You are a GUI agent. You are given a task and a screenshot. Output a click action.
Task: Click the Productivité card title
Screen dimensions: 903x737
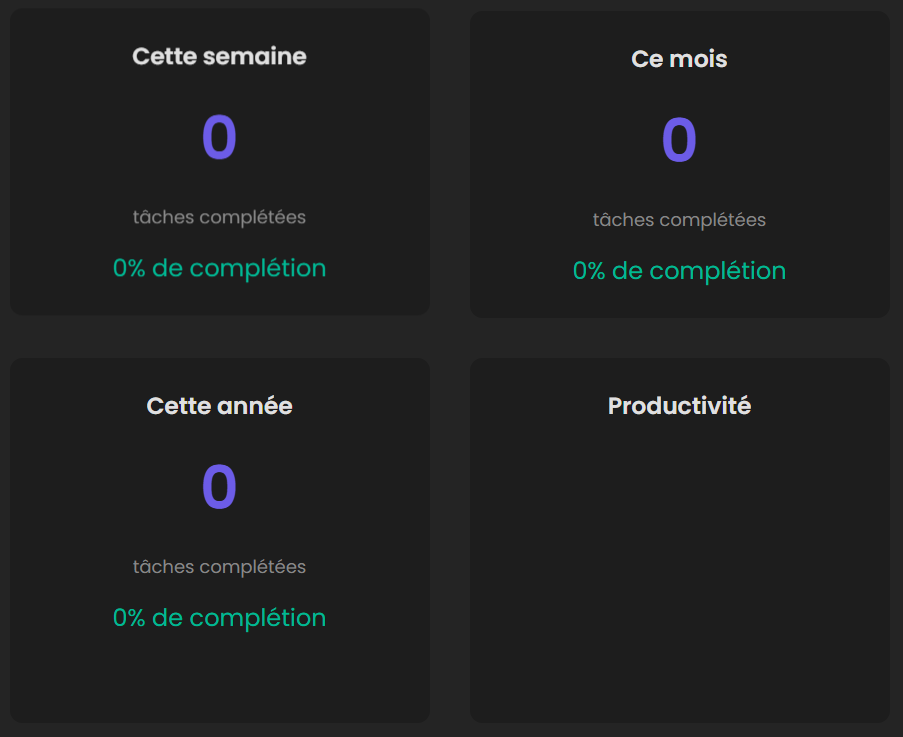coord(679,406)
